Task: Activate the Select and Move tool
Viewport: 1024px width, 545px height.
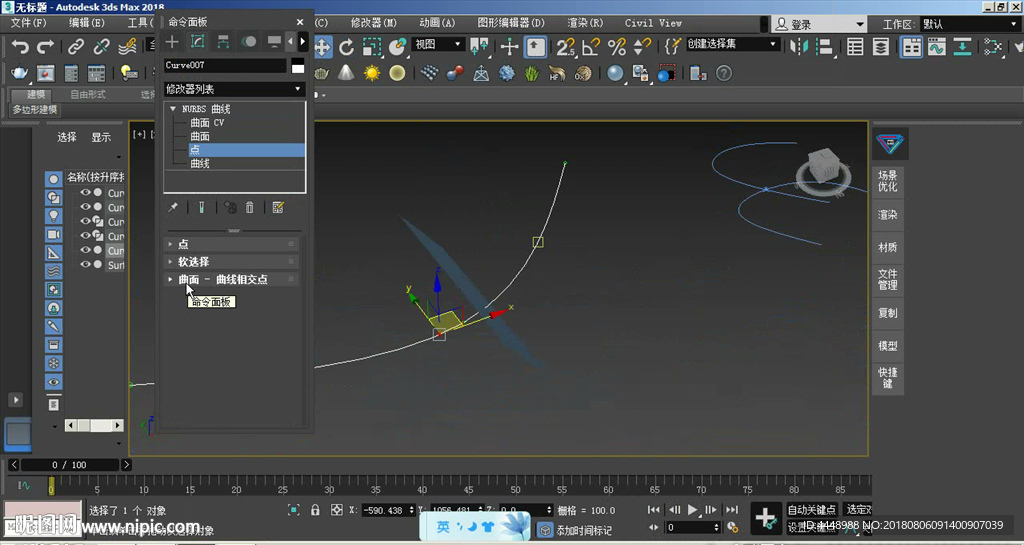Action: pyautogui.click(x=323, y=47)
